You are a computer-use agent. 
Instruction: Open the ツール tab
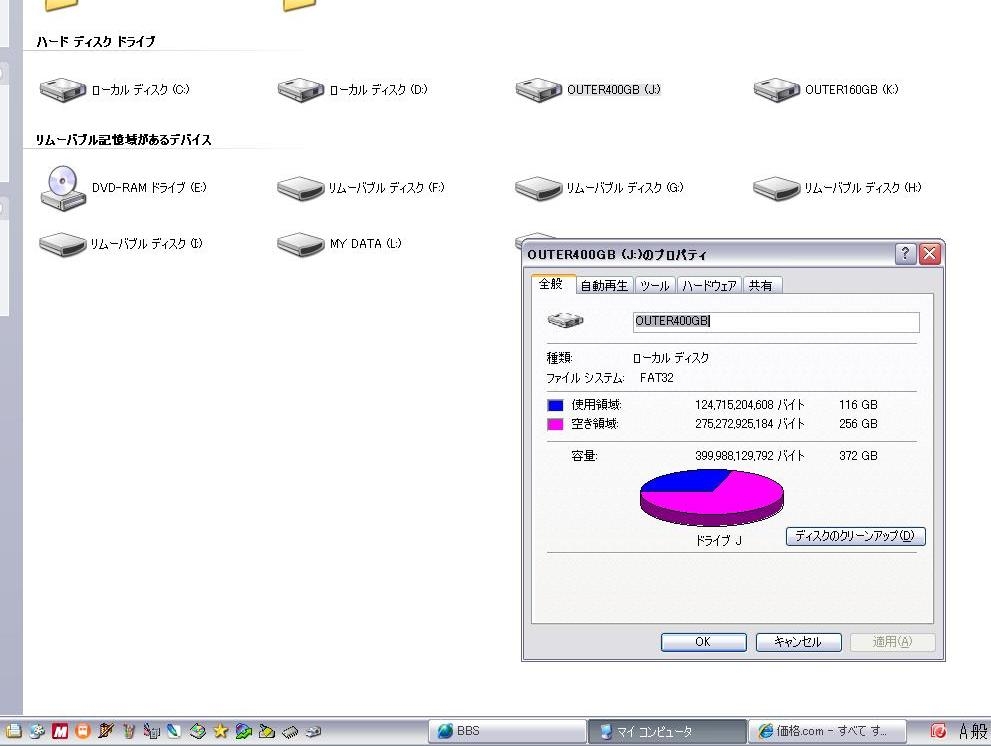[x=655, y=286]
